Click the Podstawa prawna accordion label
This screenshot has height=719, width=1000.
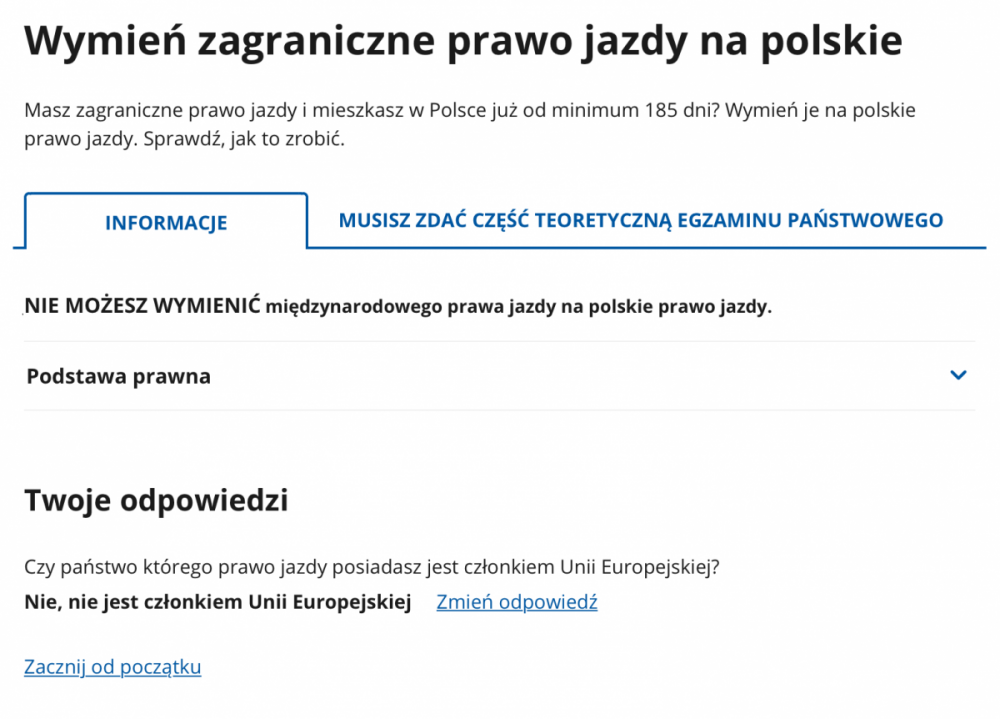(119, 377)
